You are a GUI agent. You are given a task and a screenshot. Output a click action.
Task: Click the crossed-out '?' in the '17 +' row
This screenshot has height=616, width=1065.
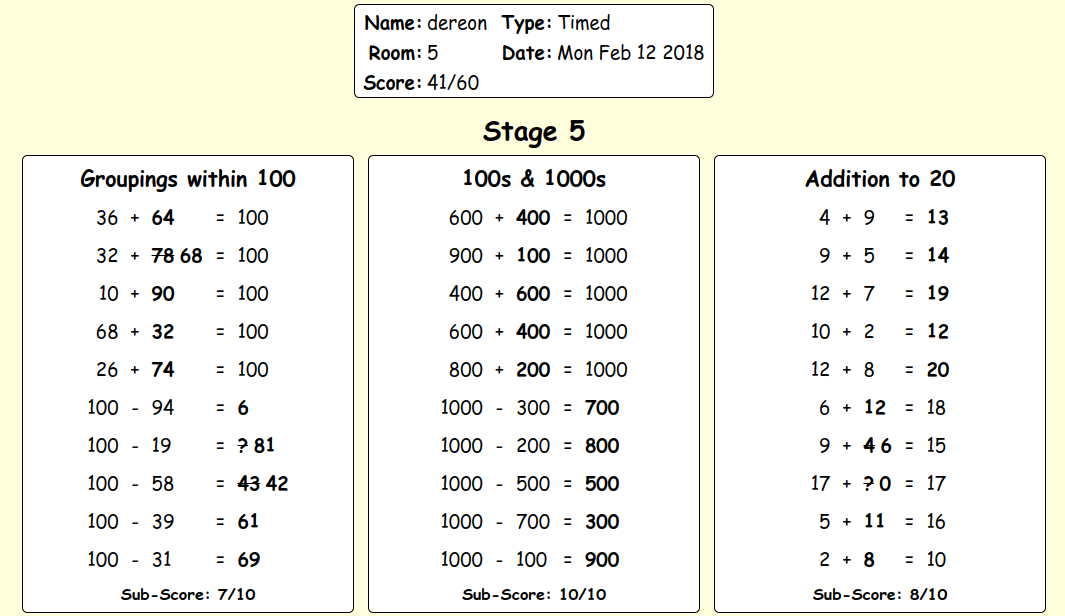click(x=869, y=484)
